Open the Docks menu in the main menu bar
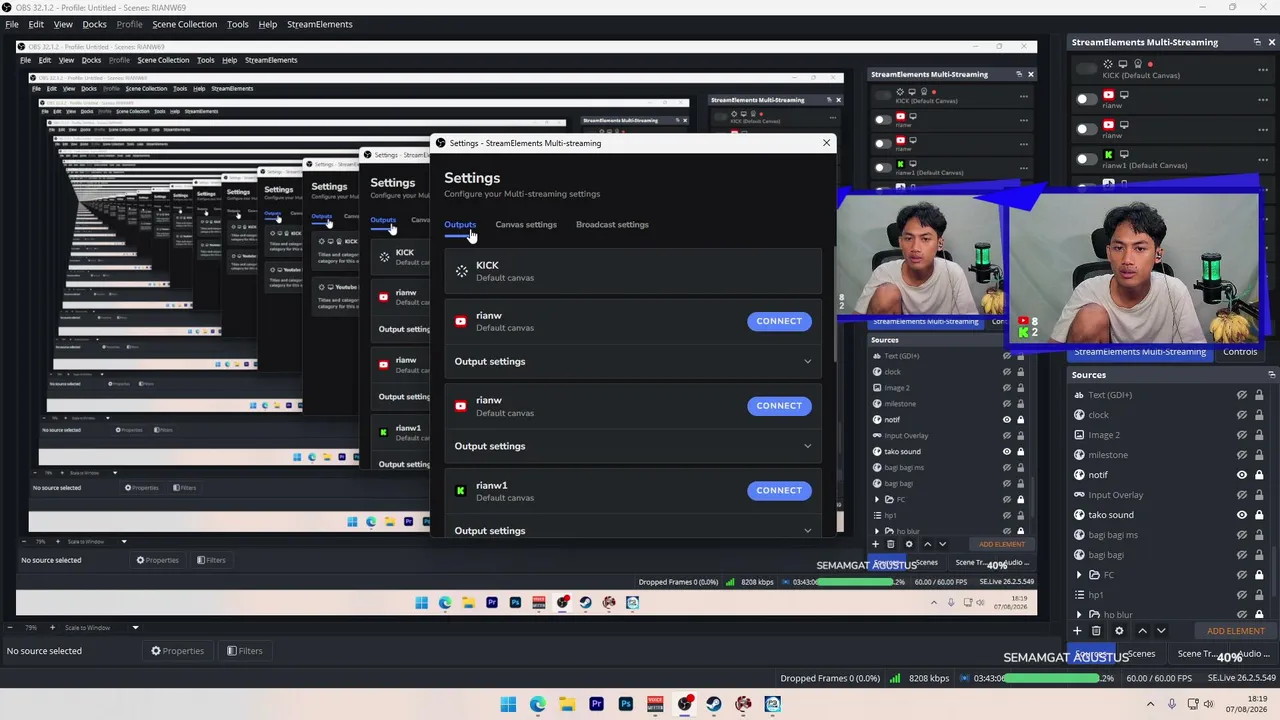Screen dimensions: 1280x720 click(x=94, y=24)
